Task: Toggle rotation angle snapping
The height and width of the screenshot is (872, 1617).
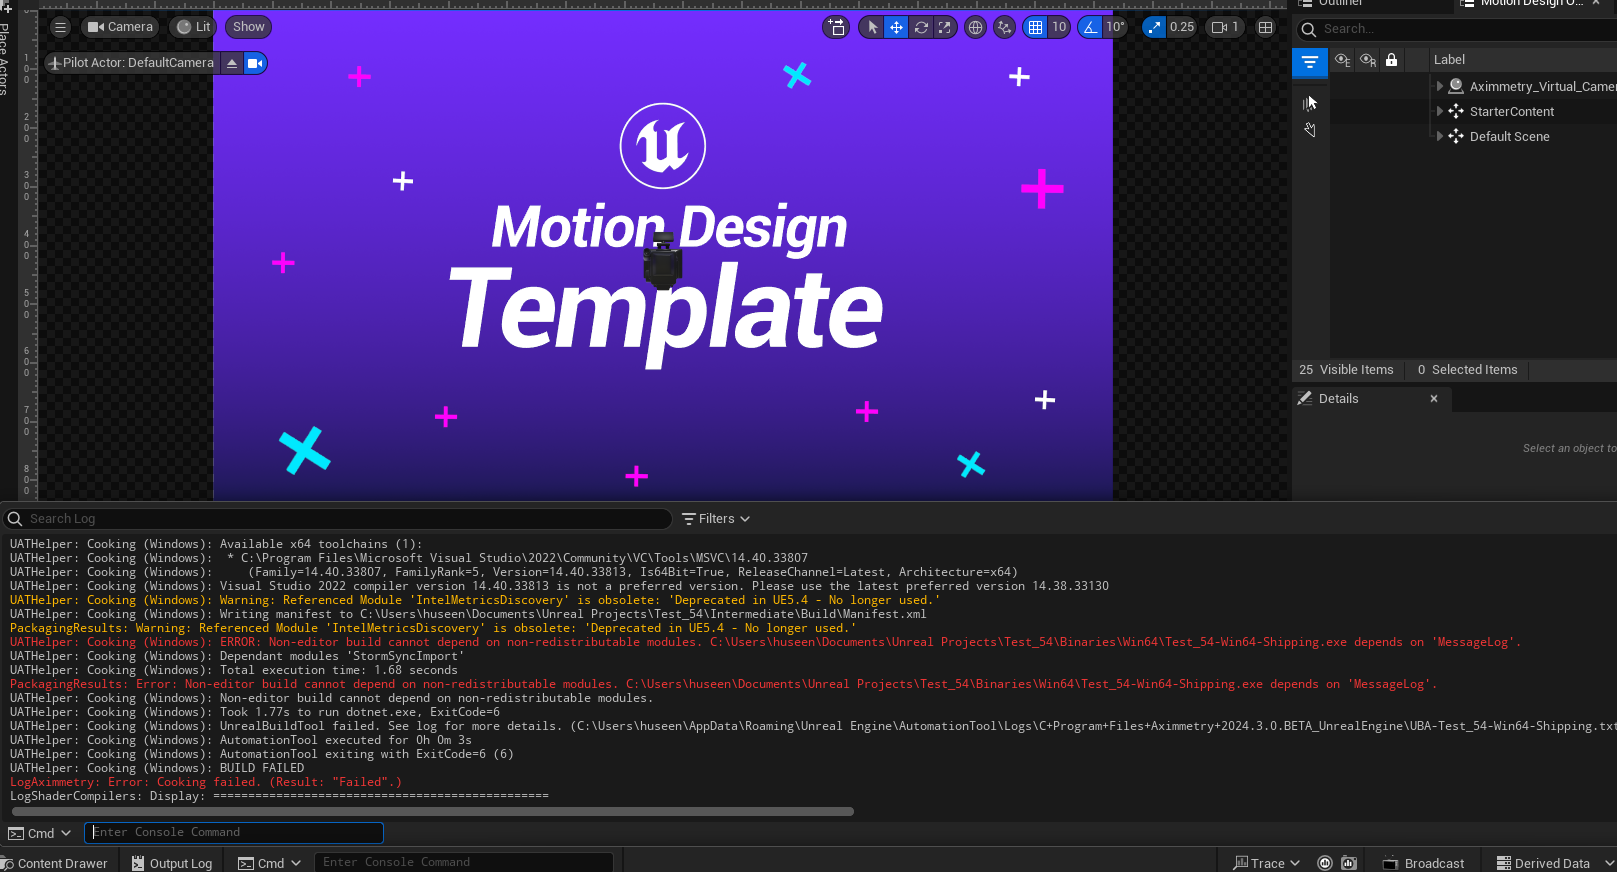Action: pos(1090,27)
